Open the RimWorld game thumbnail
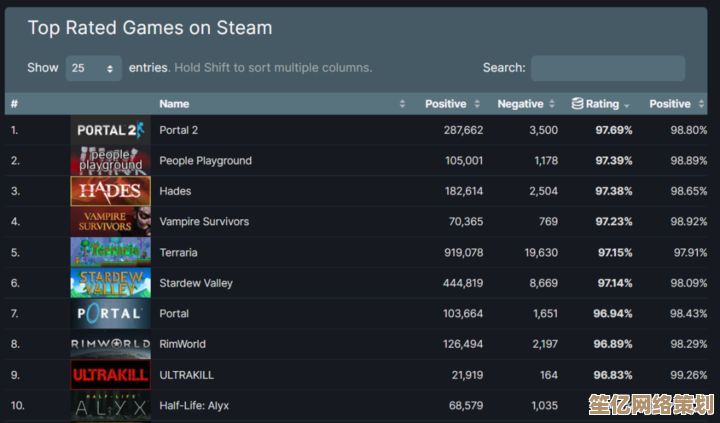 111,344
